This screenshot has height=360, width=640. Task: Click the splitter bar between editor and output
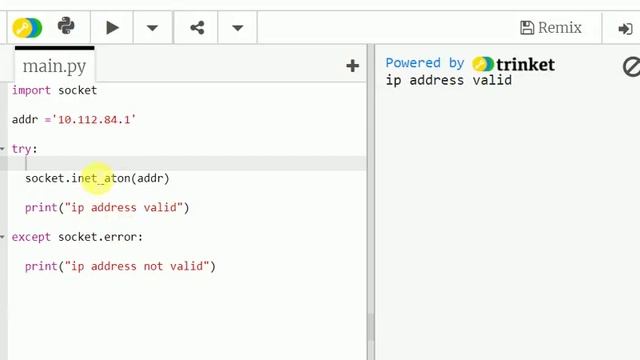(x=371, y=202)
